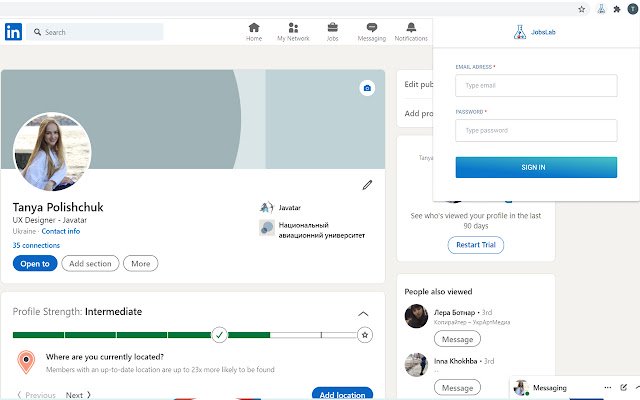Click the Add location button
This screenshot has width=640, height=400.
click(x=342, y=394)
